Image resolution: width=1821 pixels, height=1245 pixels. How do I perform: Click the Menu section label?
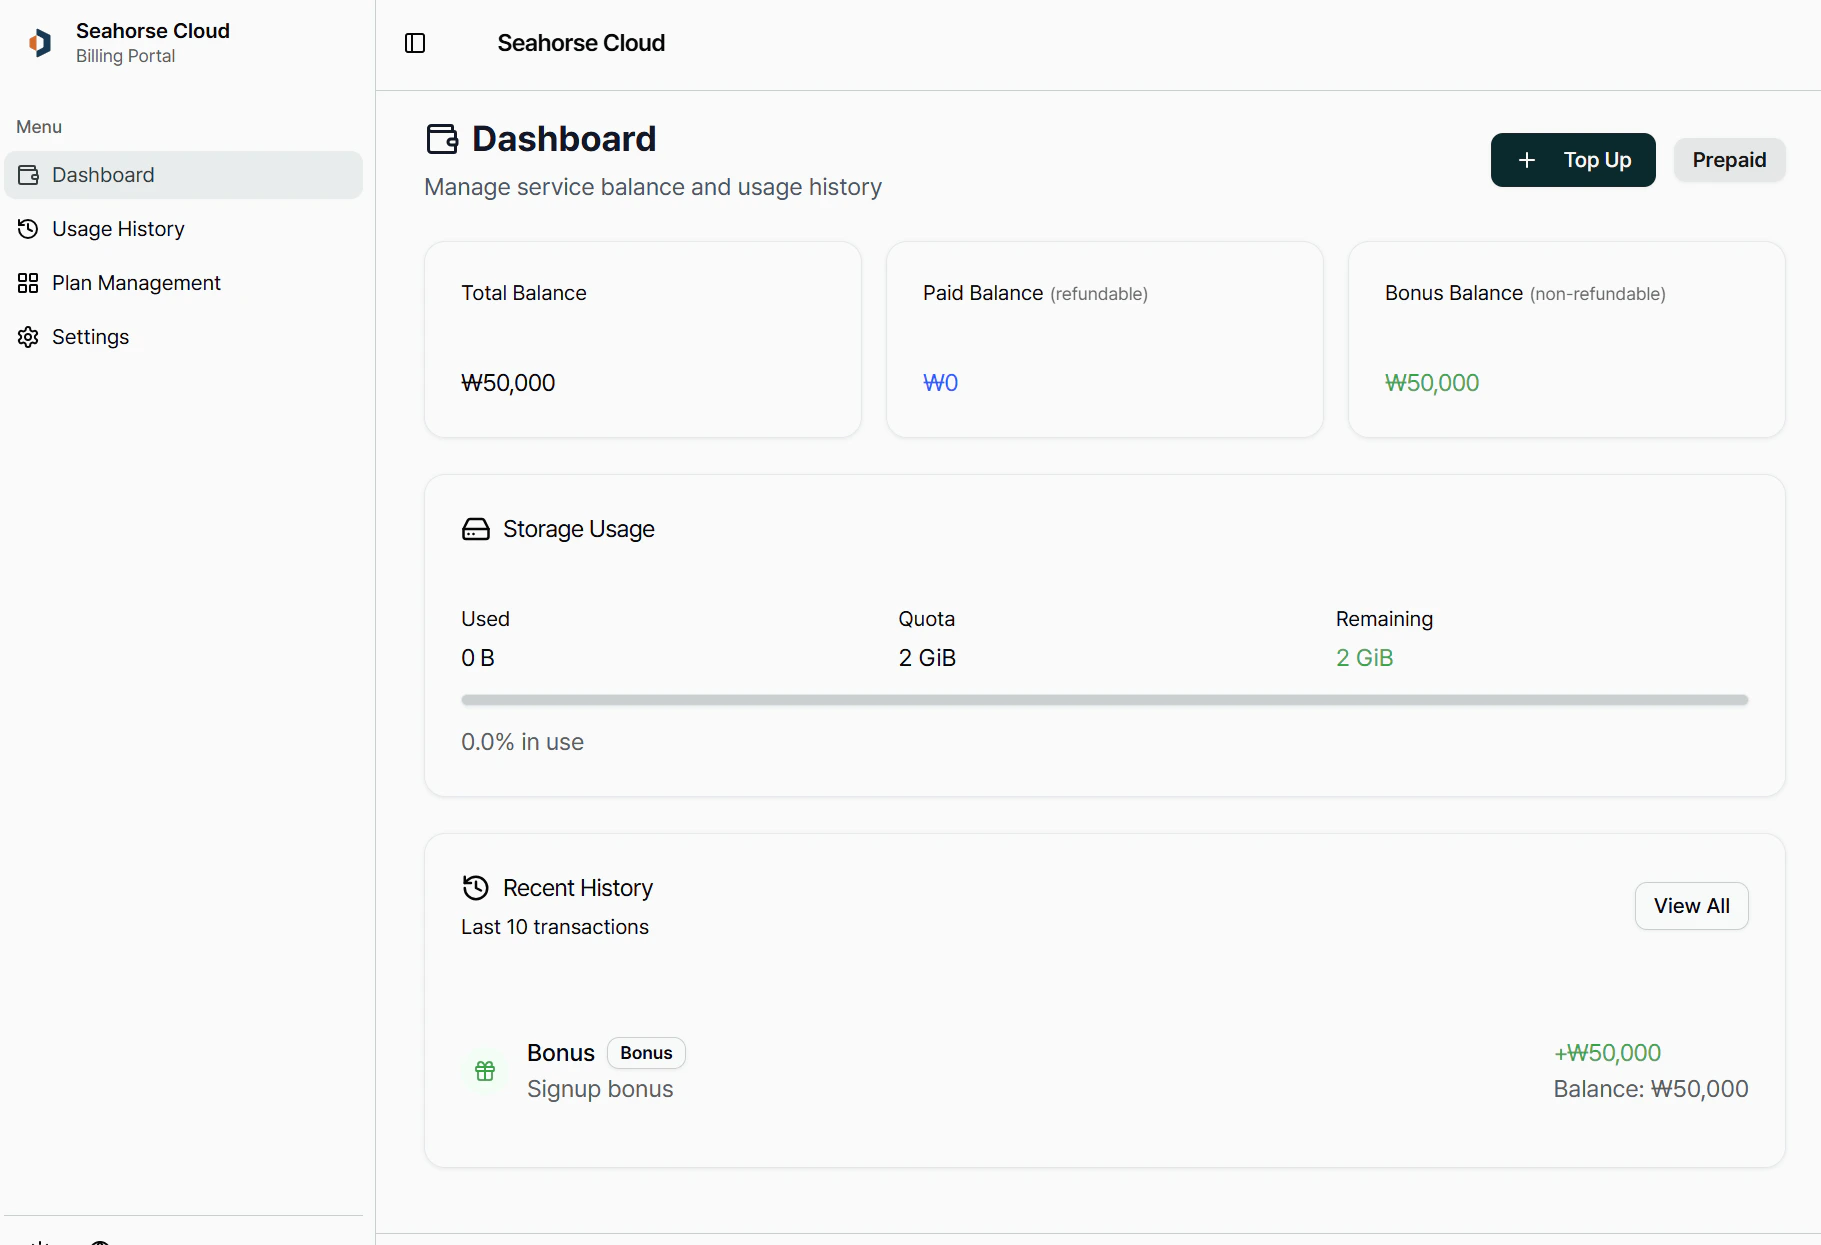[39, 127]
